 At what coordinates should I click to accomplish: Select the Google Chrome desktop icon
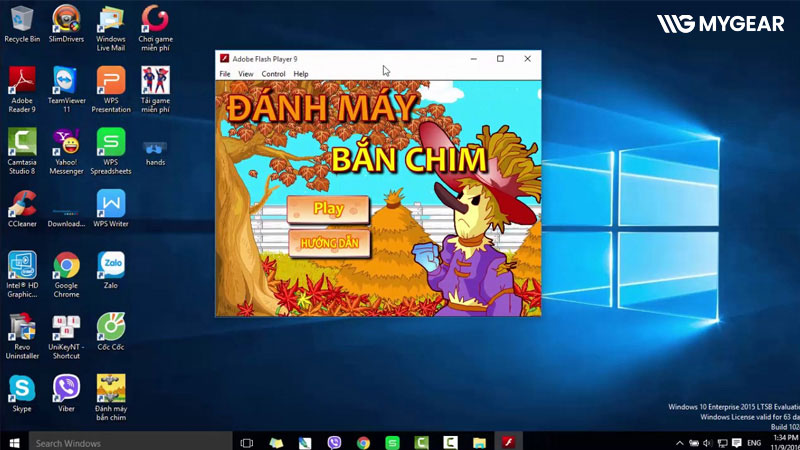(66, 266)
